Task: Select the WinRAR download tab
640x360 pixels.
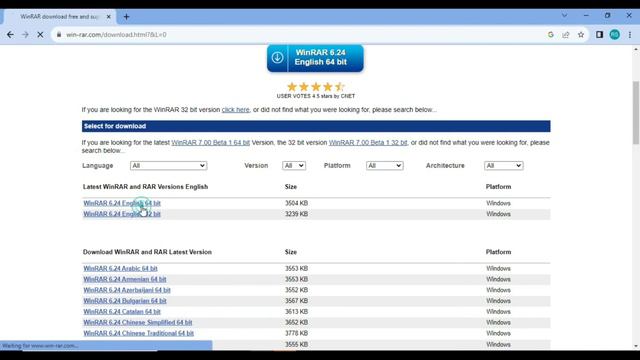Action: click(x=59, y=17)
